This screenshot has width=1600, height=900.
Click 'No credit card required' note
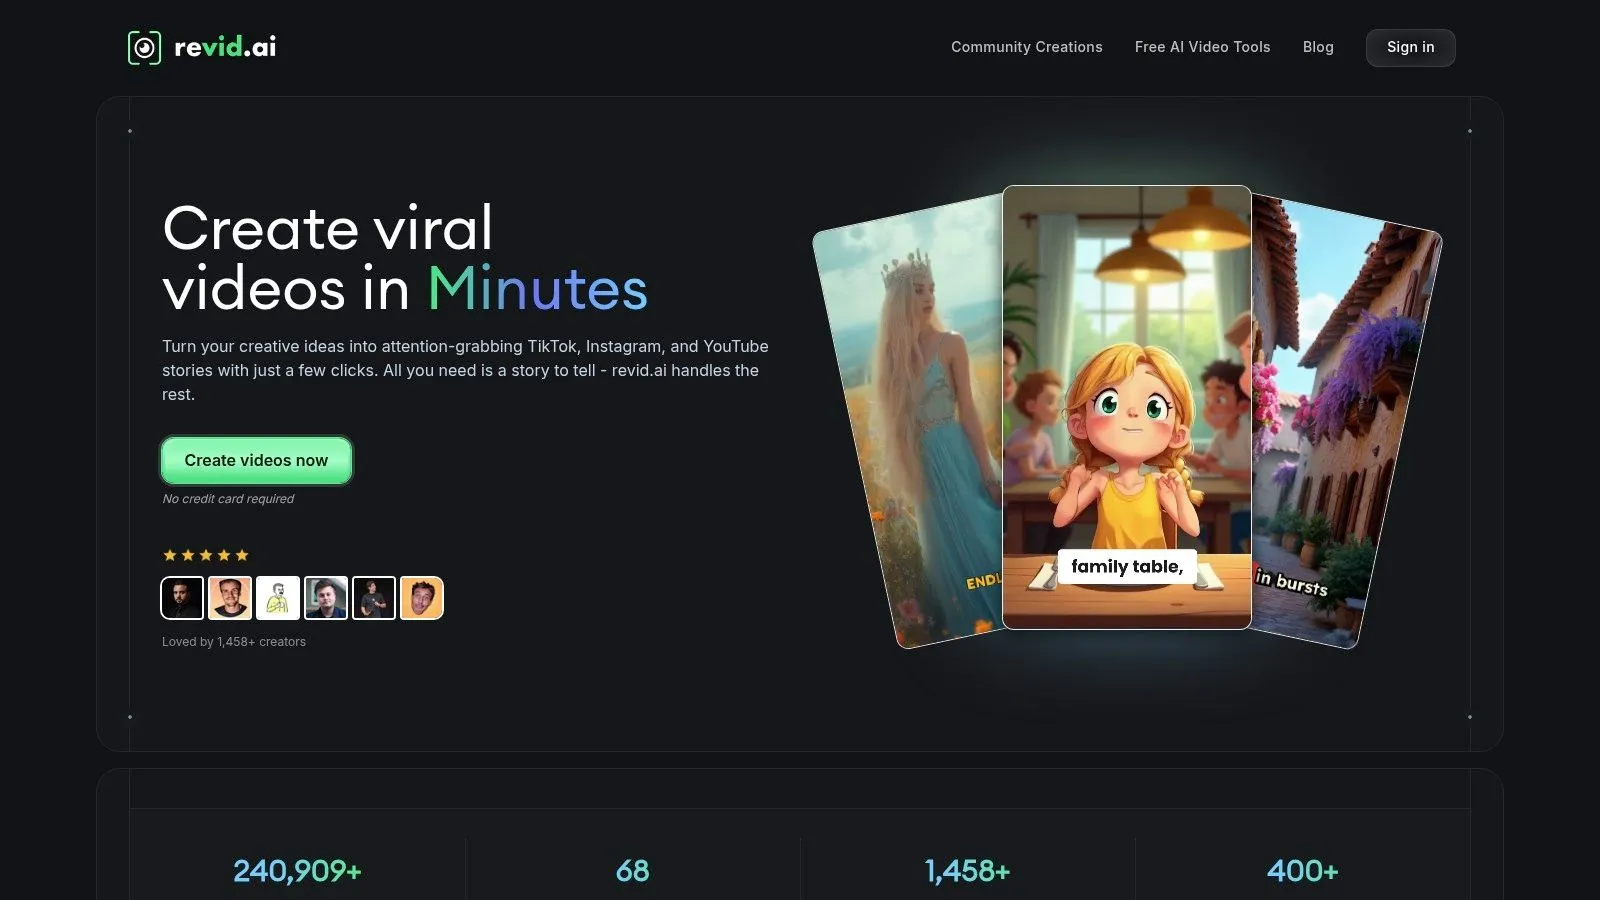[x=228, y=499]
